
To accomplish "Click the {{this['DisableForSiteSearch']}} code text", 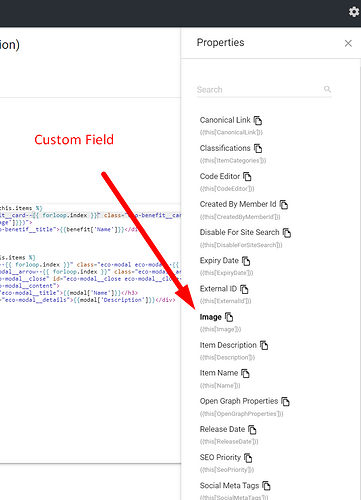I will [241, 245].
